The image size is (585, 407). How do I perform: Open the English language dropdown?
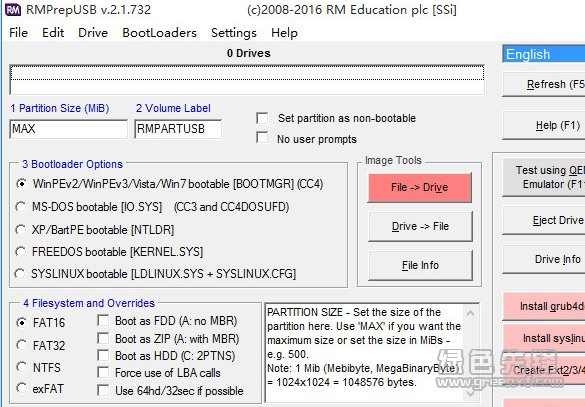point(544,54)
